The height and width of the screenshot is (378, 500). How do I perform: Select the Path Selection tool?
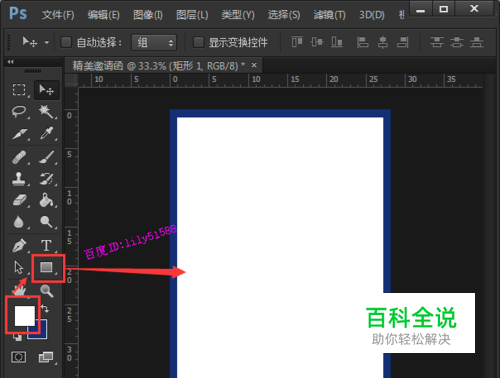click(19, 267)
